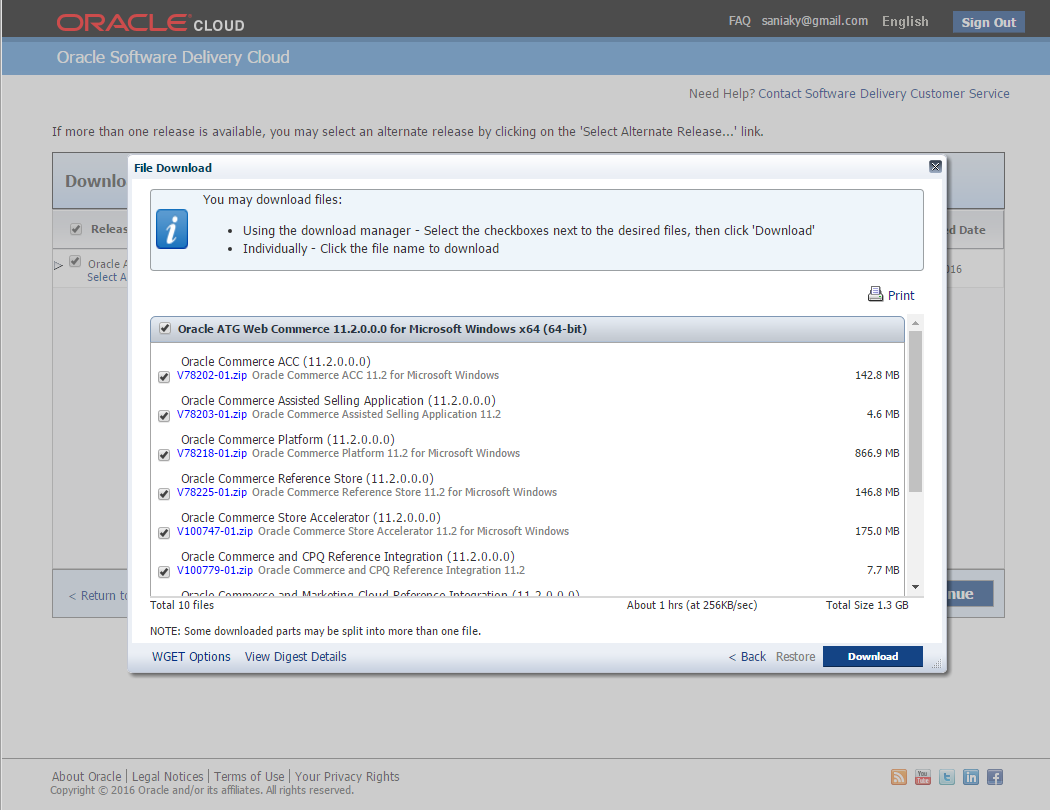Click the partially hidden Continue button
Viewport: 1050px width, 810px height.
pos(970,594)
